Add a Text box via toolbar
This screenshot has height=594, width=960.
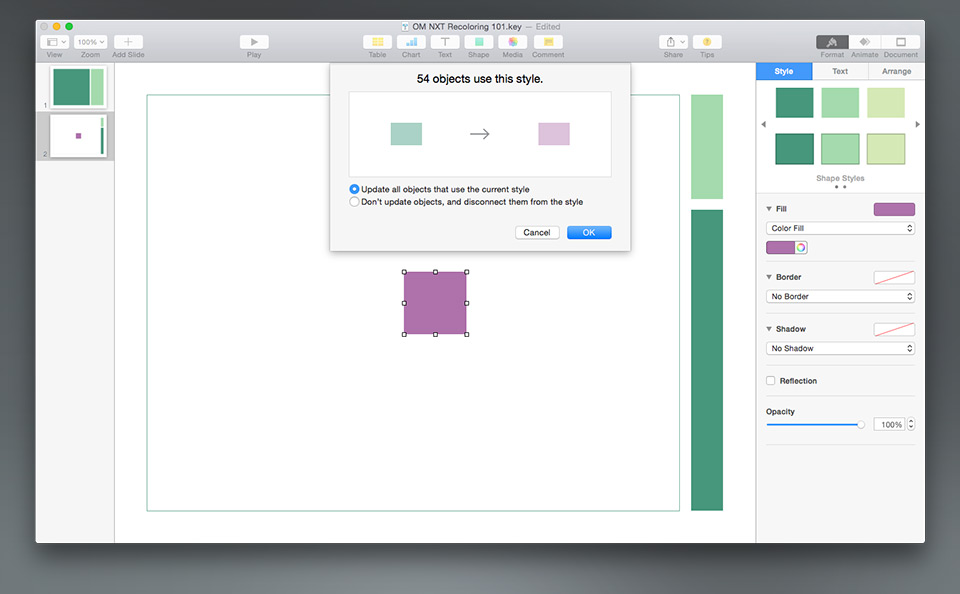point(445,42)
